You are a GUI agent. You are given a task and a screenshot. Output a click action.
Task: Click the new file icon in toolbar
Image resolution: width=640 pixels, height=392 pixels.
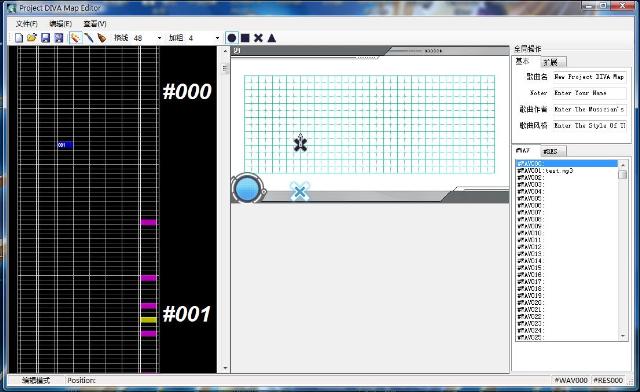tap(19, 38)
